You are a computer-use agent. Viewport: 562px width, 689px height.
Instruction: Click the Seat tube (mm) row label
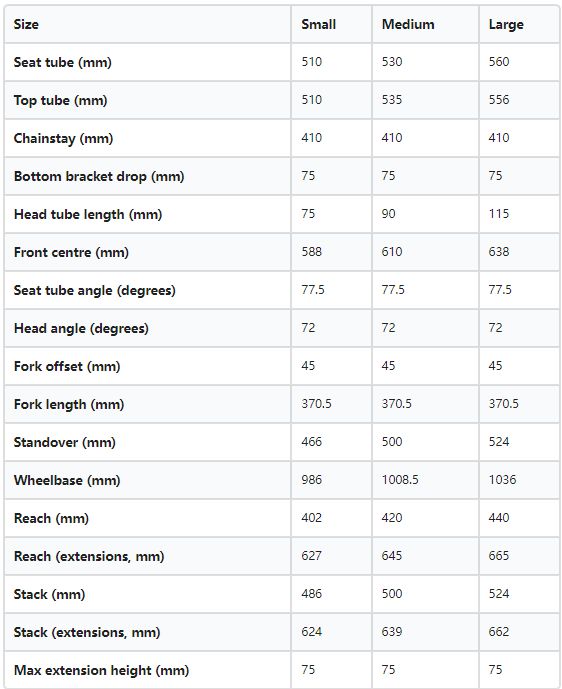pos(62,62)
